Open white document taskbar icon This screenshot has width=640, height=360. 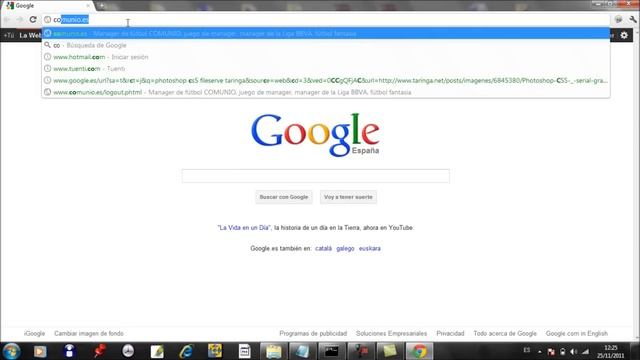click(244, 351)
